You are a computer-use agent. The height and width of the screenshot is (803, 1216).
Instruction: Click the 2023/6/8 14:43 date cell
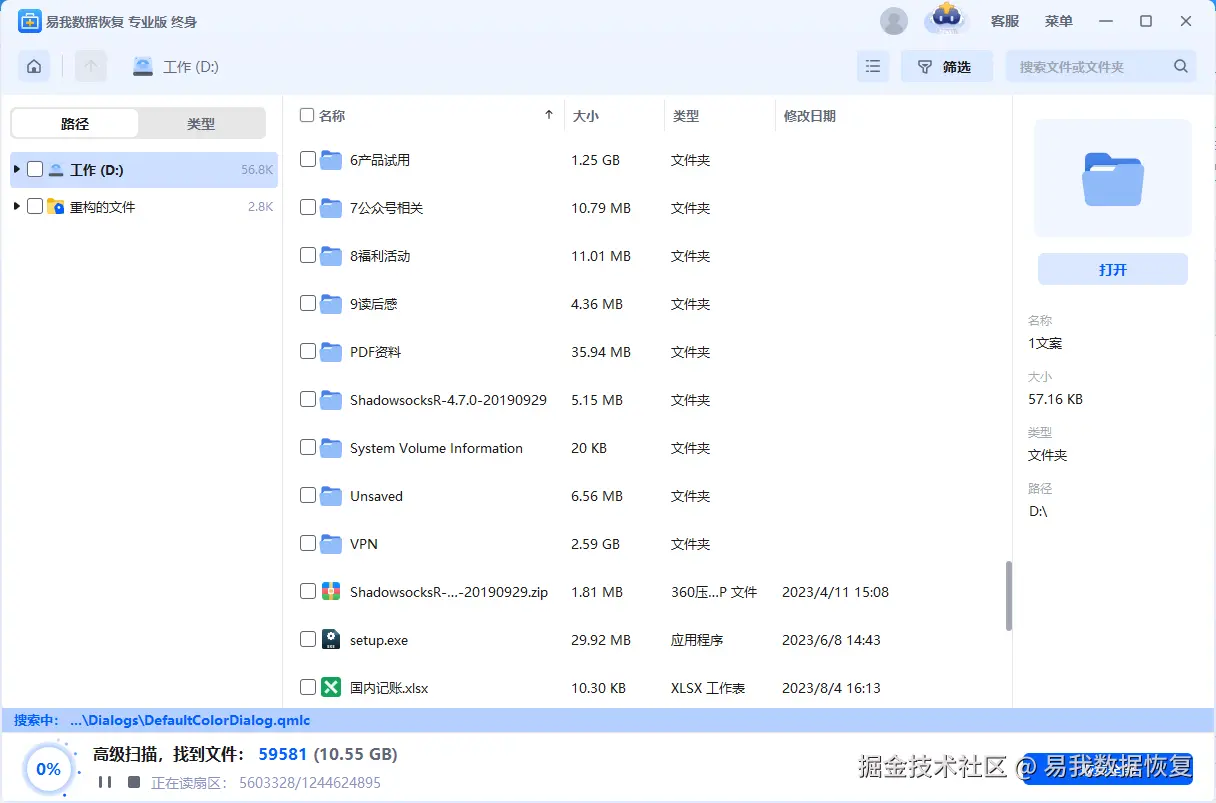[831, 640]
